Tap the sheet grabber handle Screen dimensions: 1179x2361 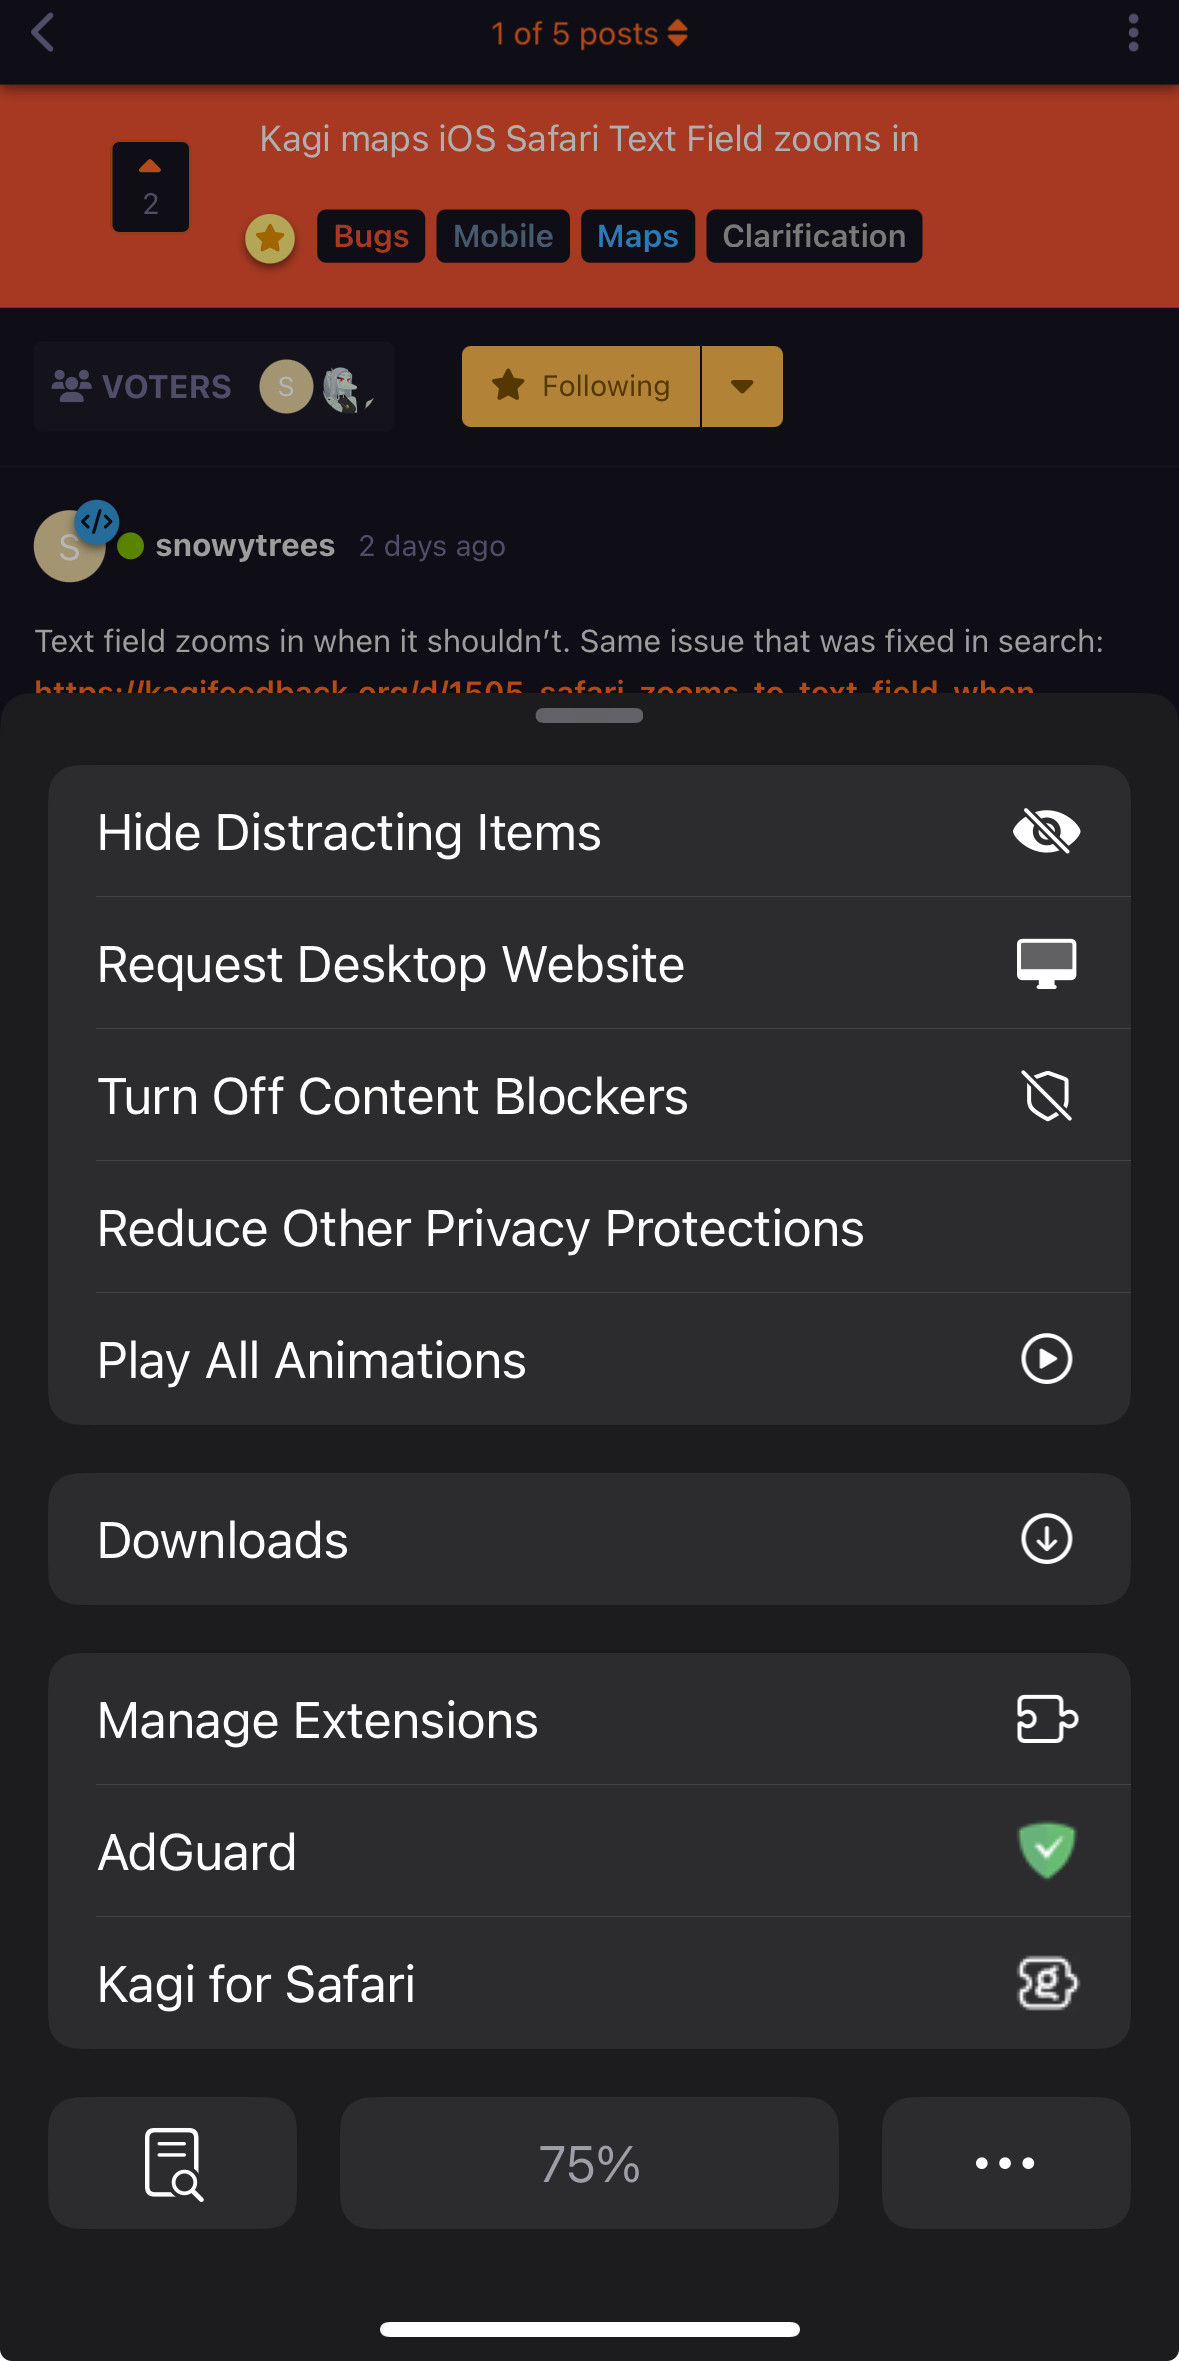589,715
